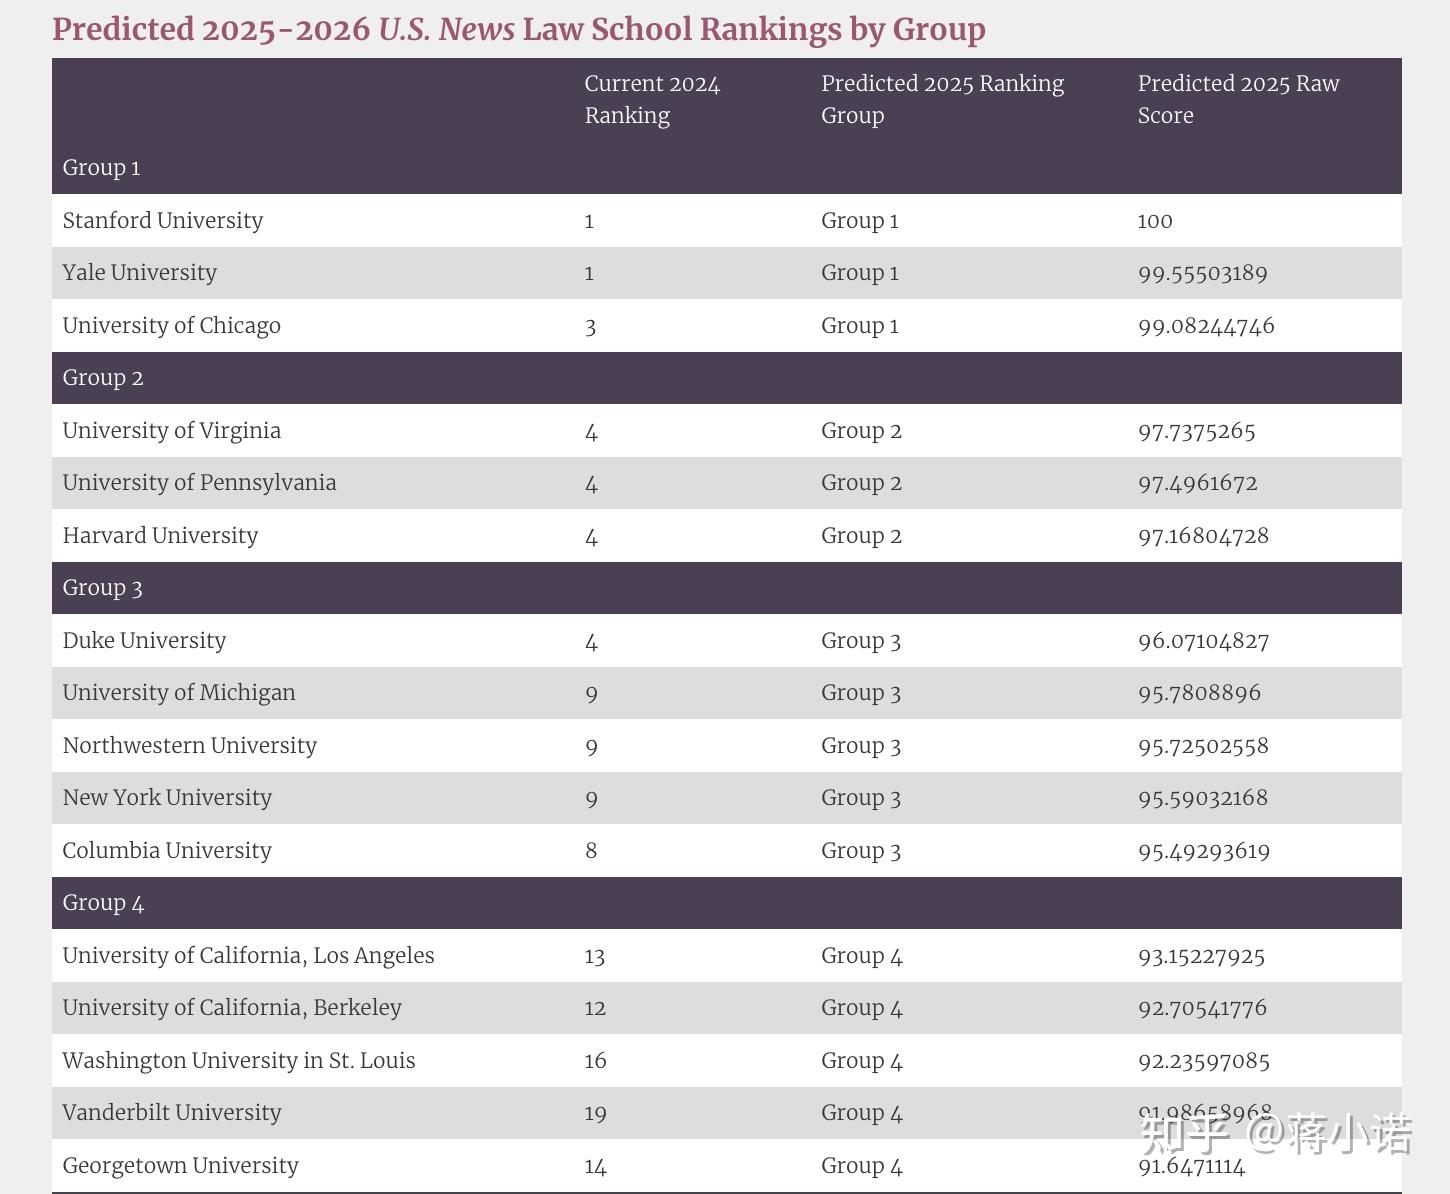Click 'University of Virginia' table entry
The image size is (1450, 1194).
tap(171, 430)
